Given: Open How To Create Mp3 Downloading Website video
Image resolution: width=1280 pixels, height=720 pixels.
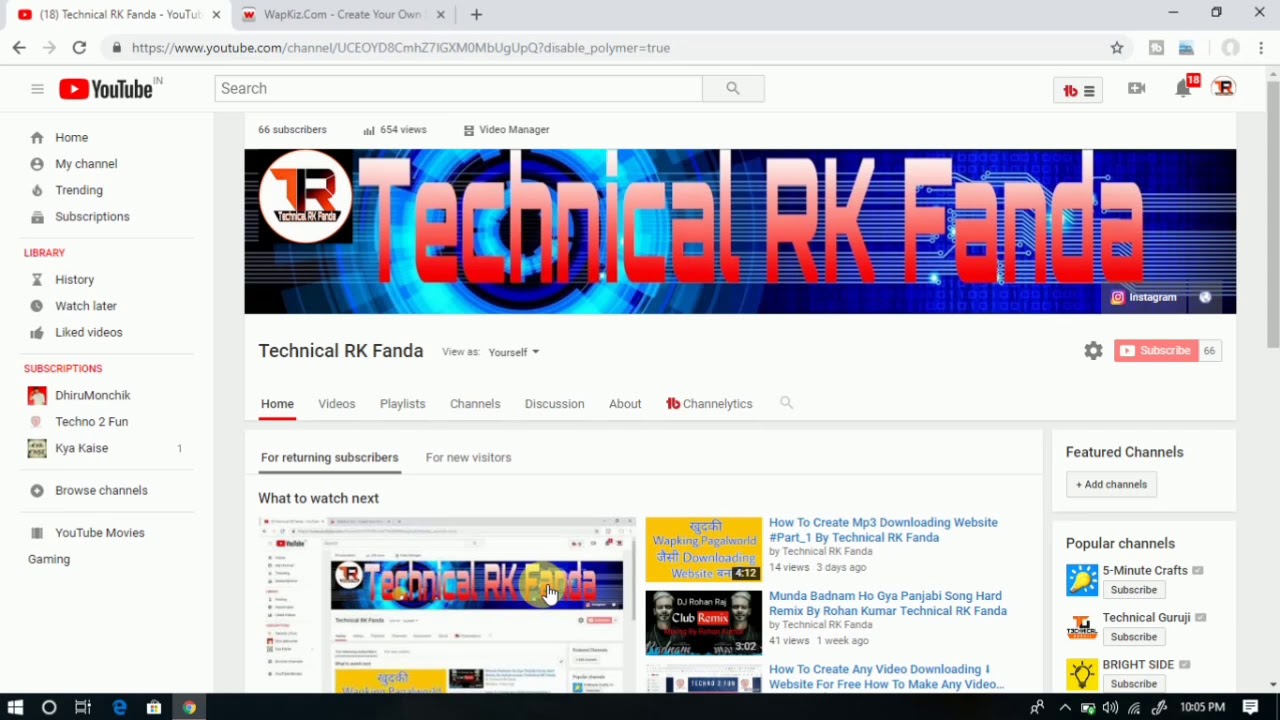Looking at the screenshot, I should (883, 530).
